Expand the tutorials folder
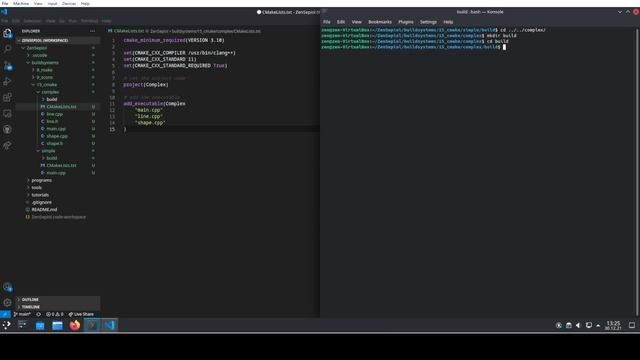Viewport: 640px width, 360px height. pyautogui.click(x=58, y=195)
